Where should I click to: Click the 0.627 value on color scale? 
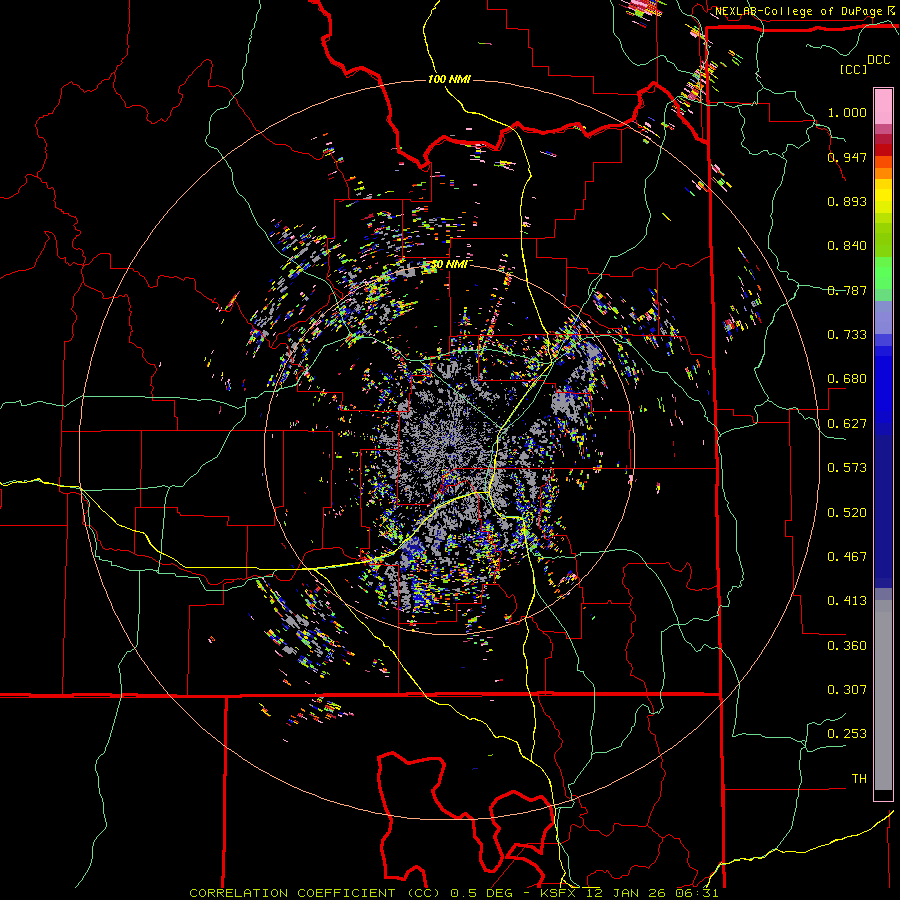pyautogui.click(x=847, y=424)
